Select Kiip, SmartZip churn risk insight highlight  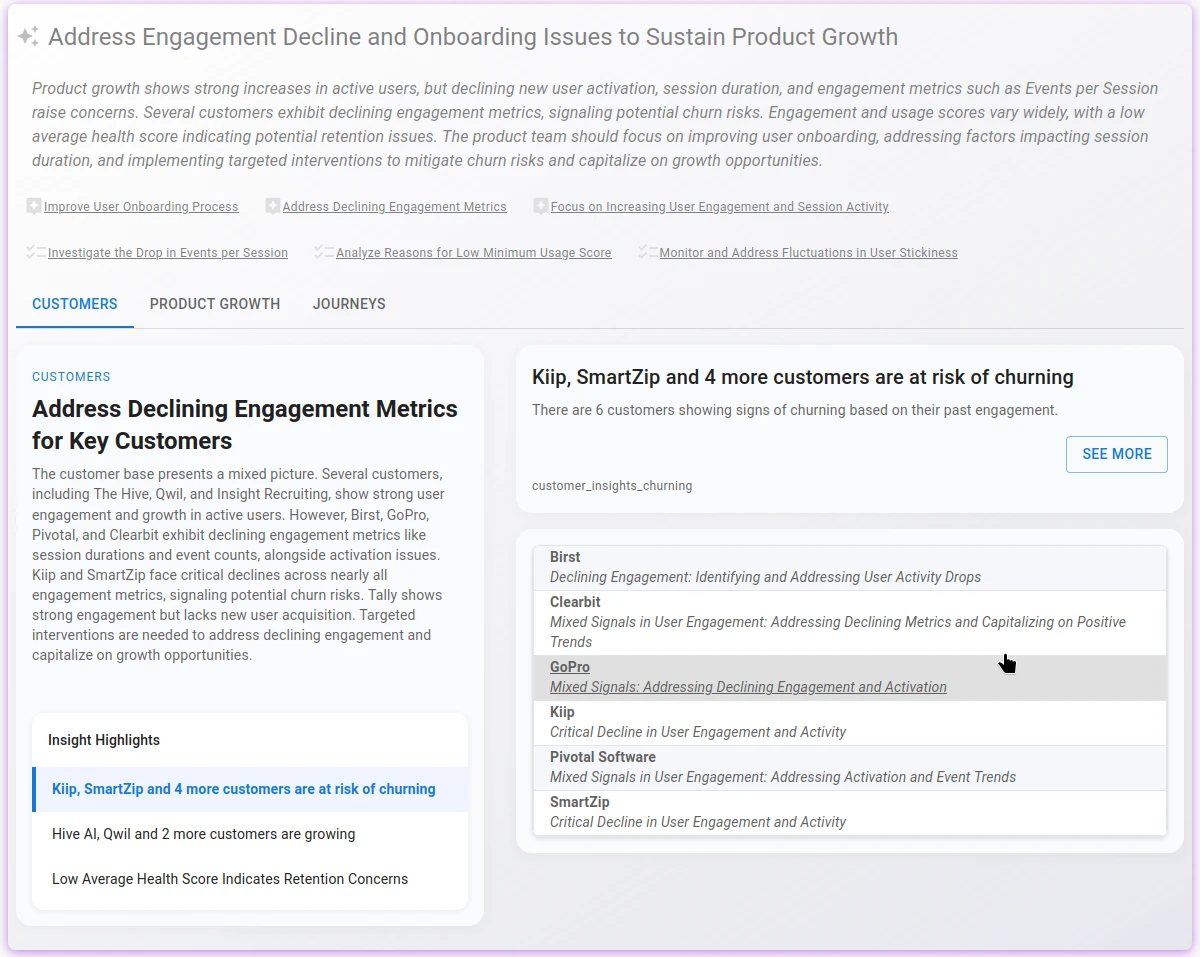click(x=250, y=789)
